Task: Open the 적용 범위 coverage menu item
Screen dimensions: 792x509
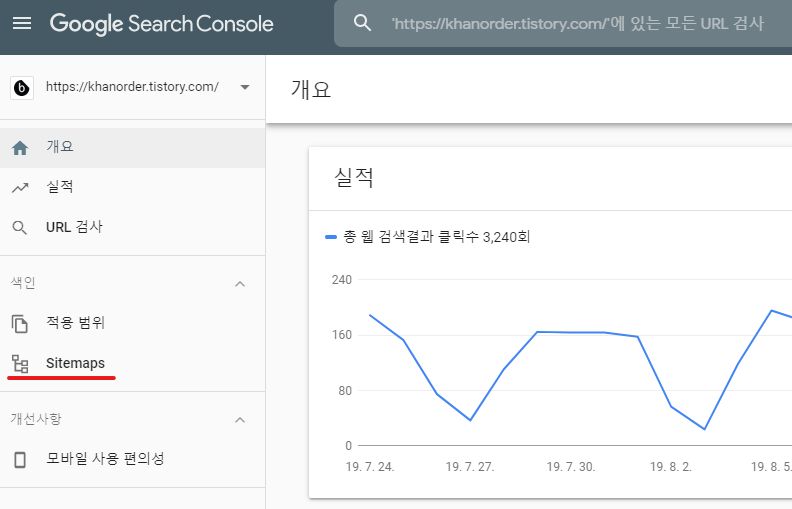Action: pos(132,323)
